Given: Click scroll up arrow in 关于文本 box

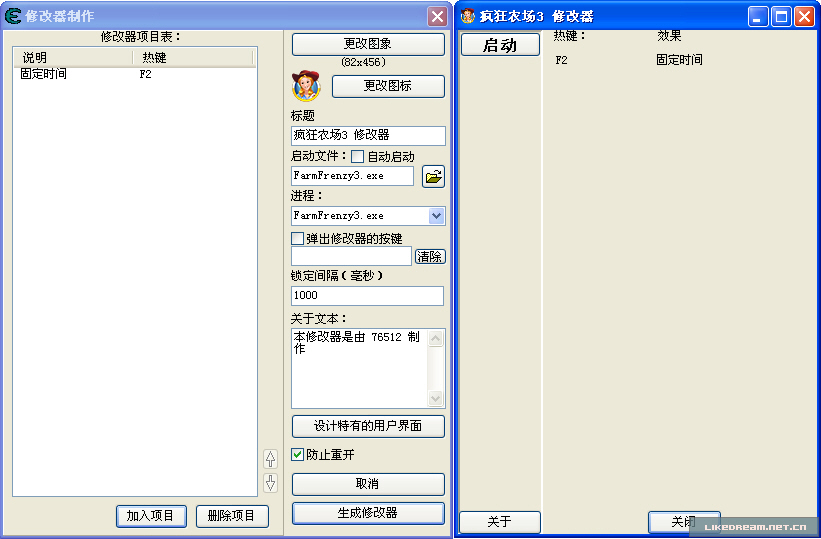Looking at the screenshot, I should 436,339.
